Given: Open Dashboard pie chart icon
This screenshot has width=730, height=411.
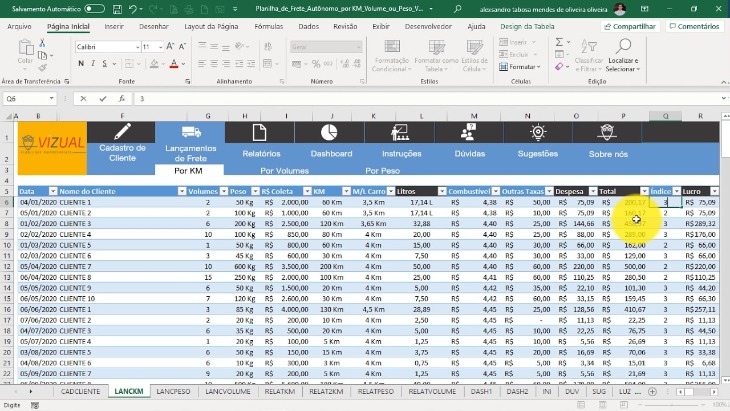Looking at the screenshot, I should (329, 132).
